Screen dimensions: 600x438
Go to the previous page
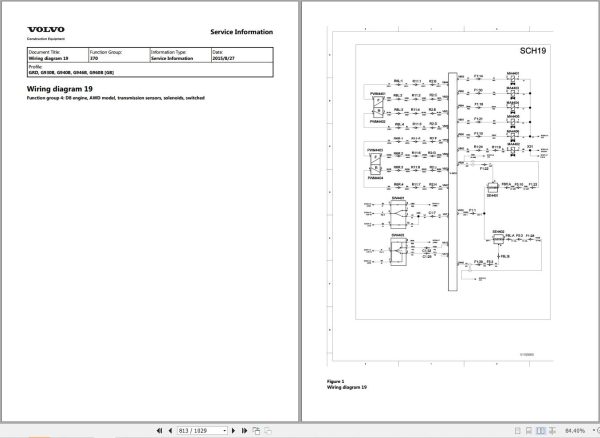point(170,431)
